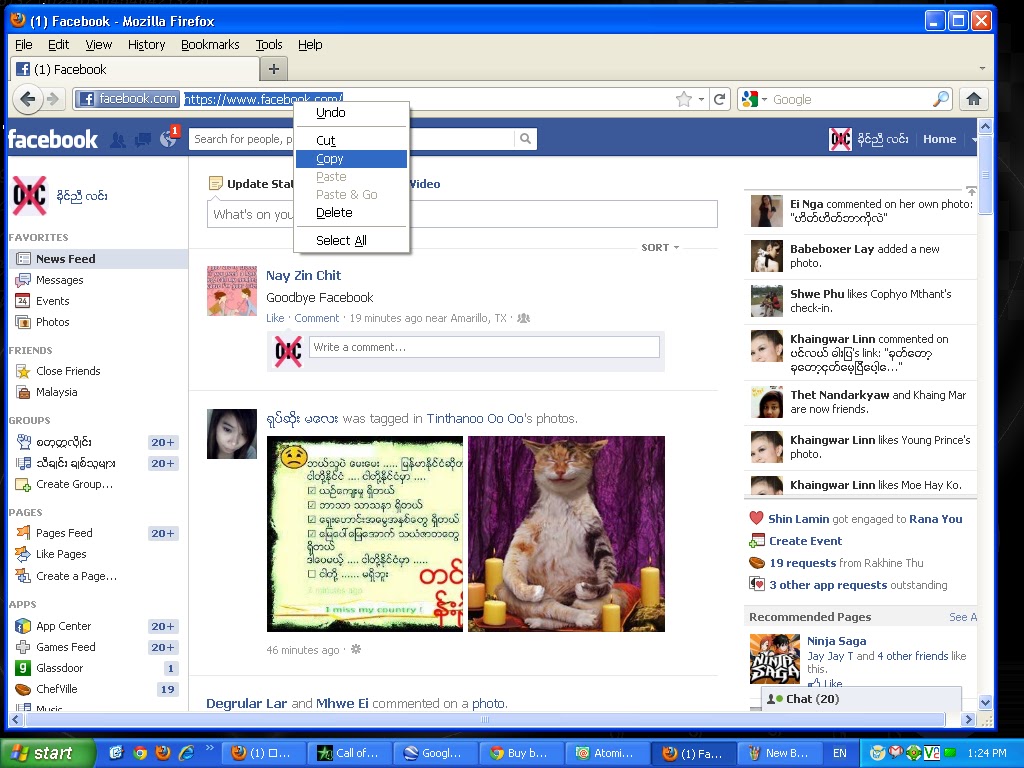Open the Tools menu in Firefox
Screen dimensions: 1024x768
pyautogui.click(x=268, y=44)
